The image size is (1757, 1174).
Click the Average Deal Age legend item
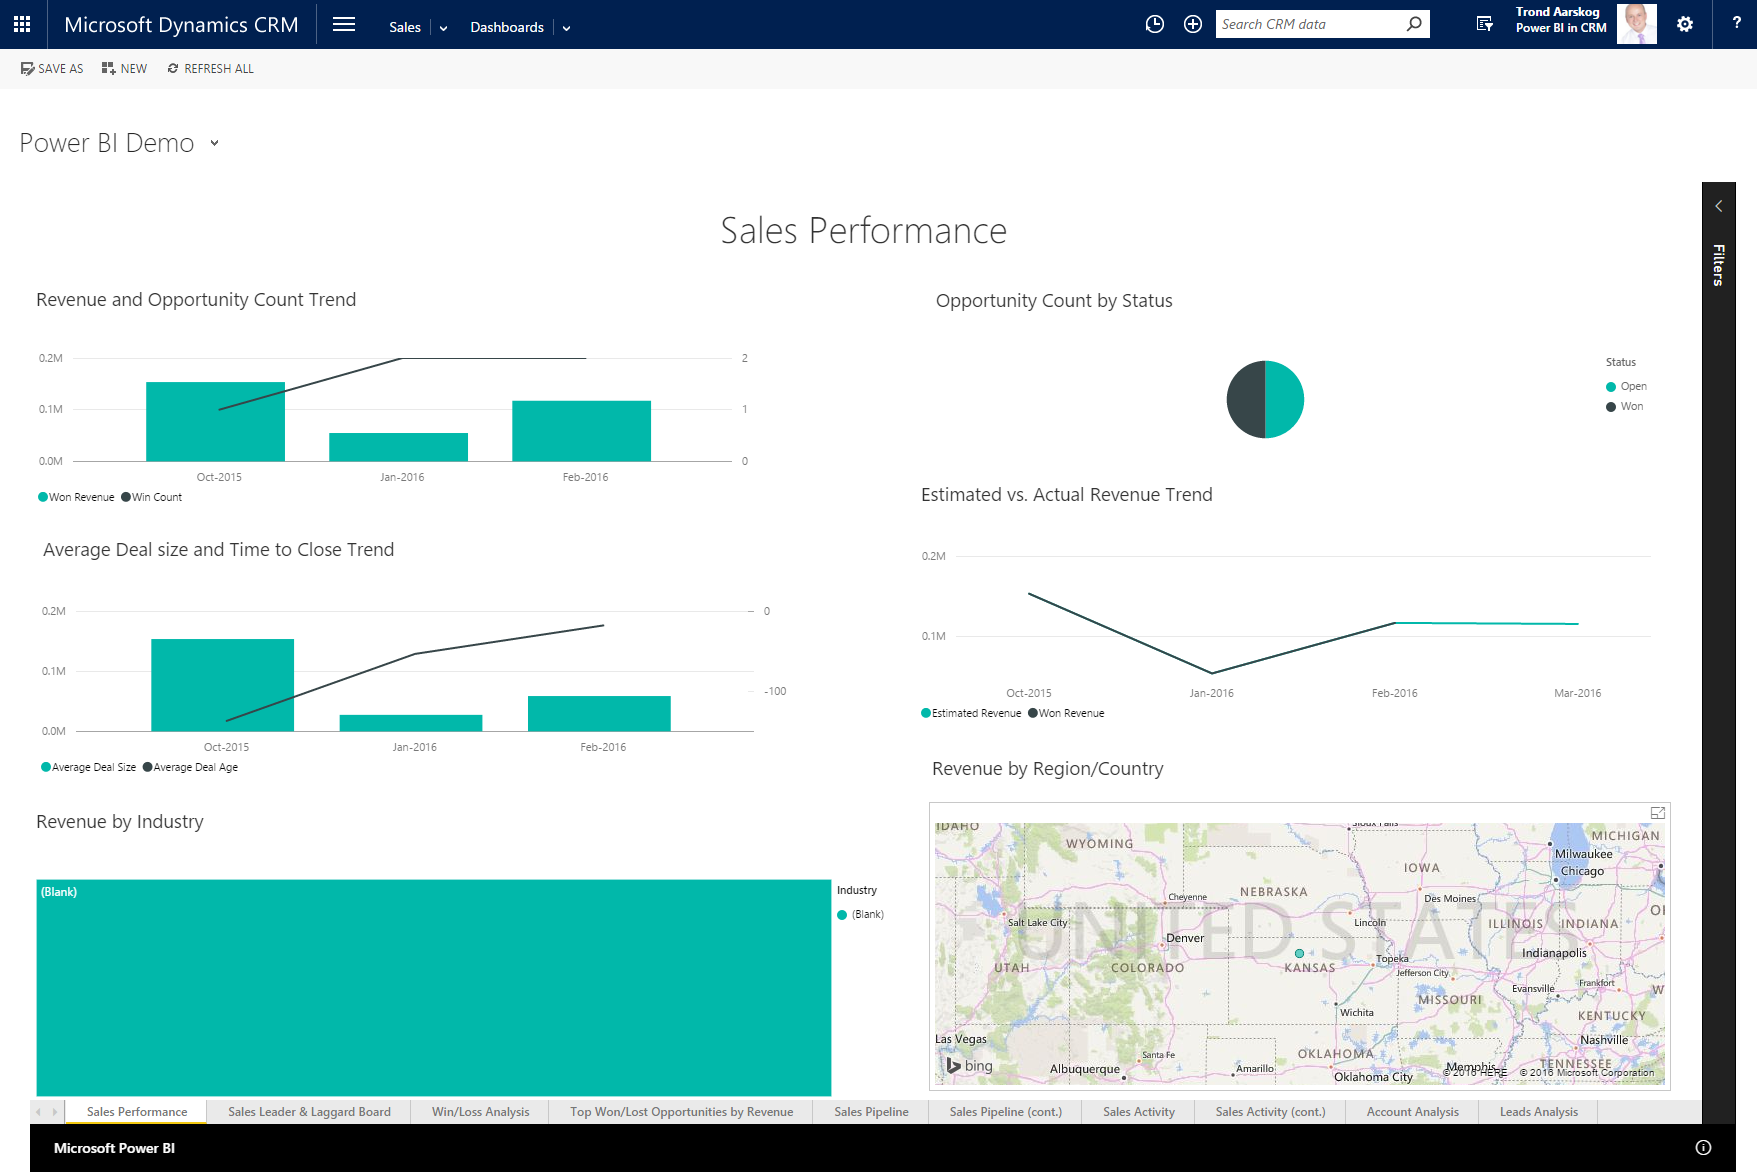coord(190,767)
